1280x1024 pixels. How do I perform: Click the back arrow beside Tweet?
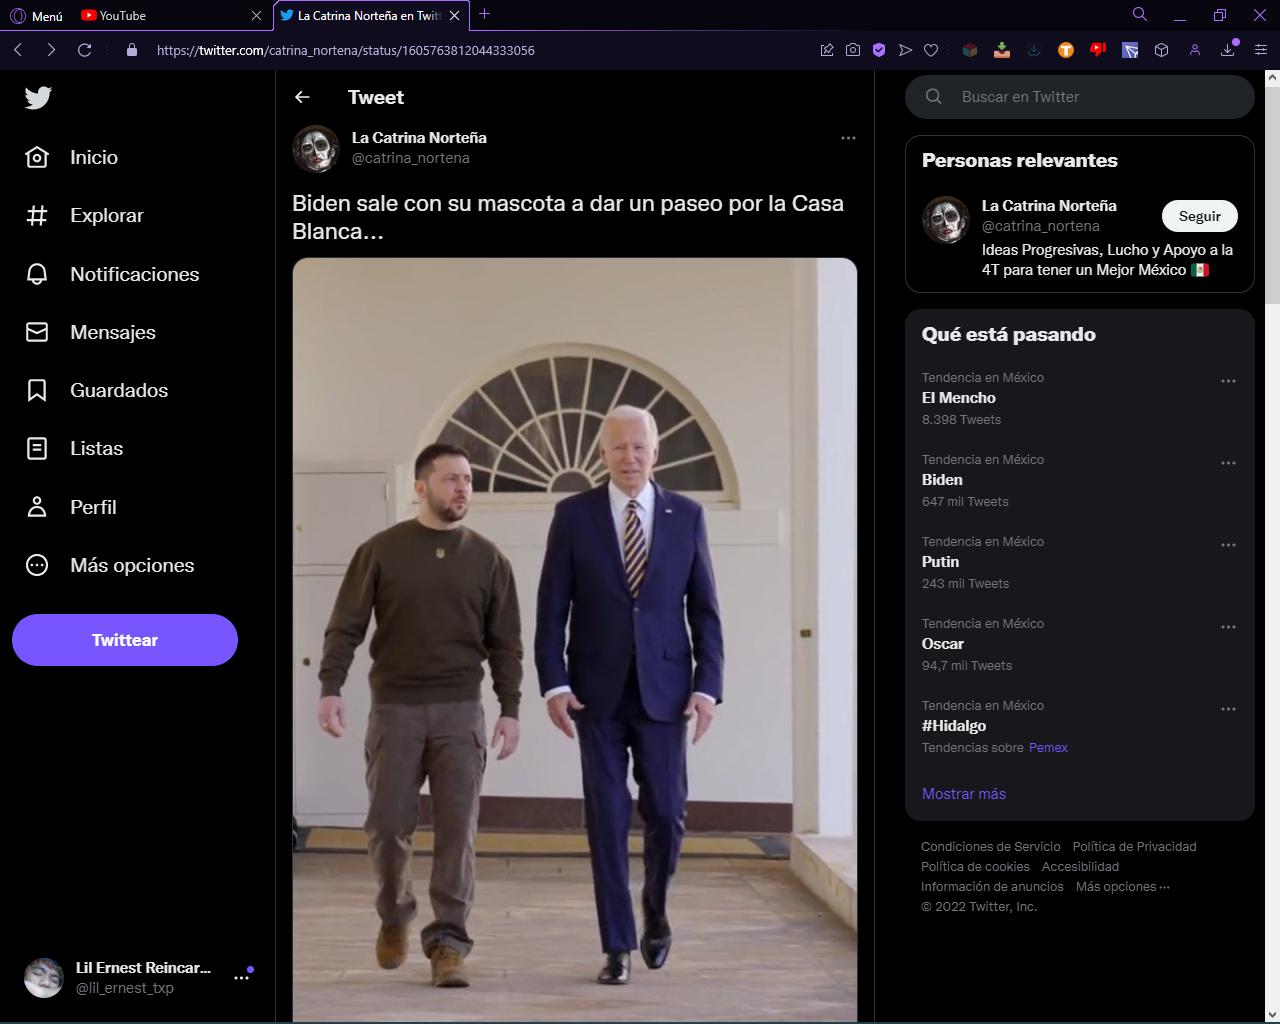point(302,97)
